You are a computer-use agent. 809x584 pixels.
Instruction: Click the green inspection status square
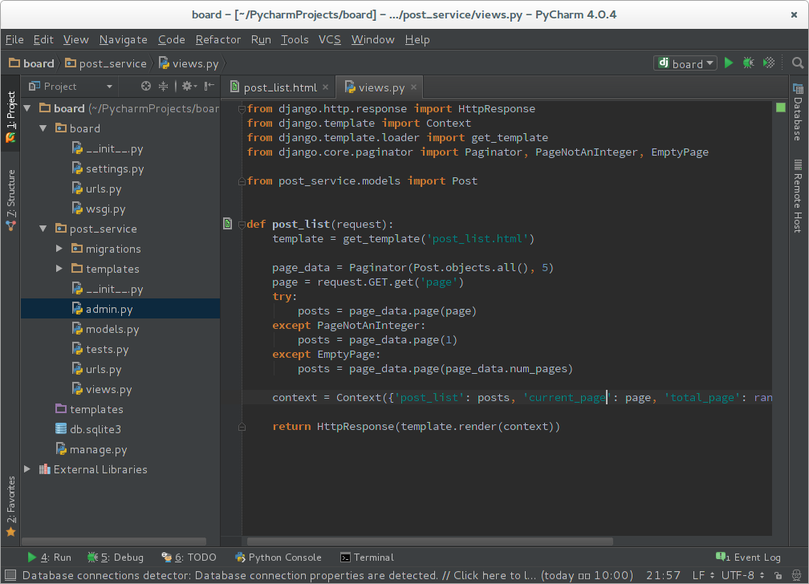coord(781,107)
